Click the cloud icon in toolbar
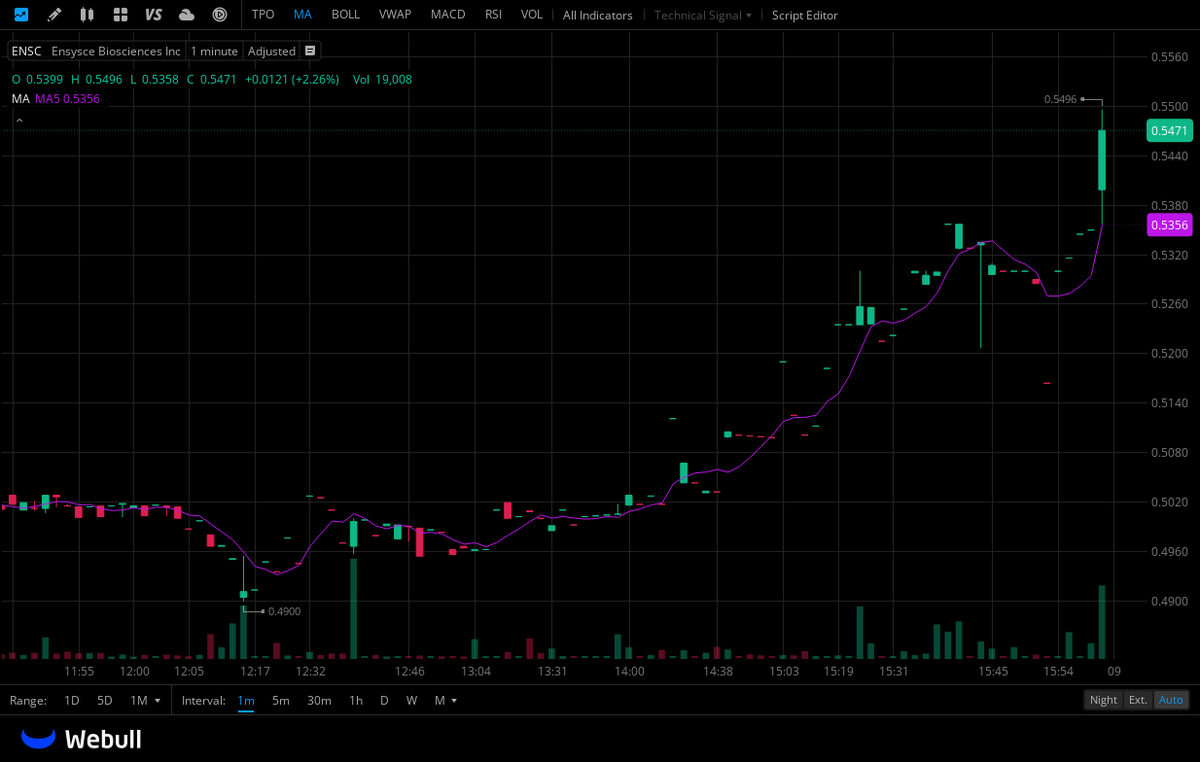The image size is (1200, 762). point(186,15)
